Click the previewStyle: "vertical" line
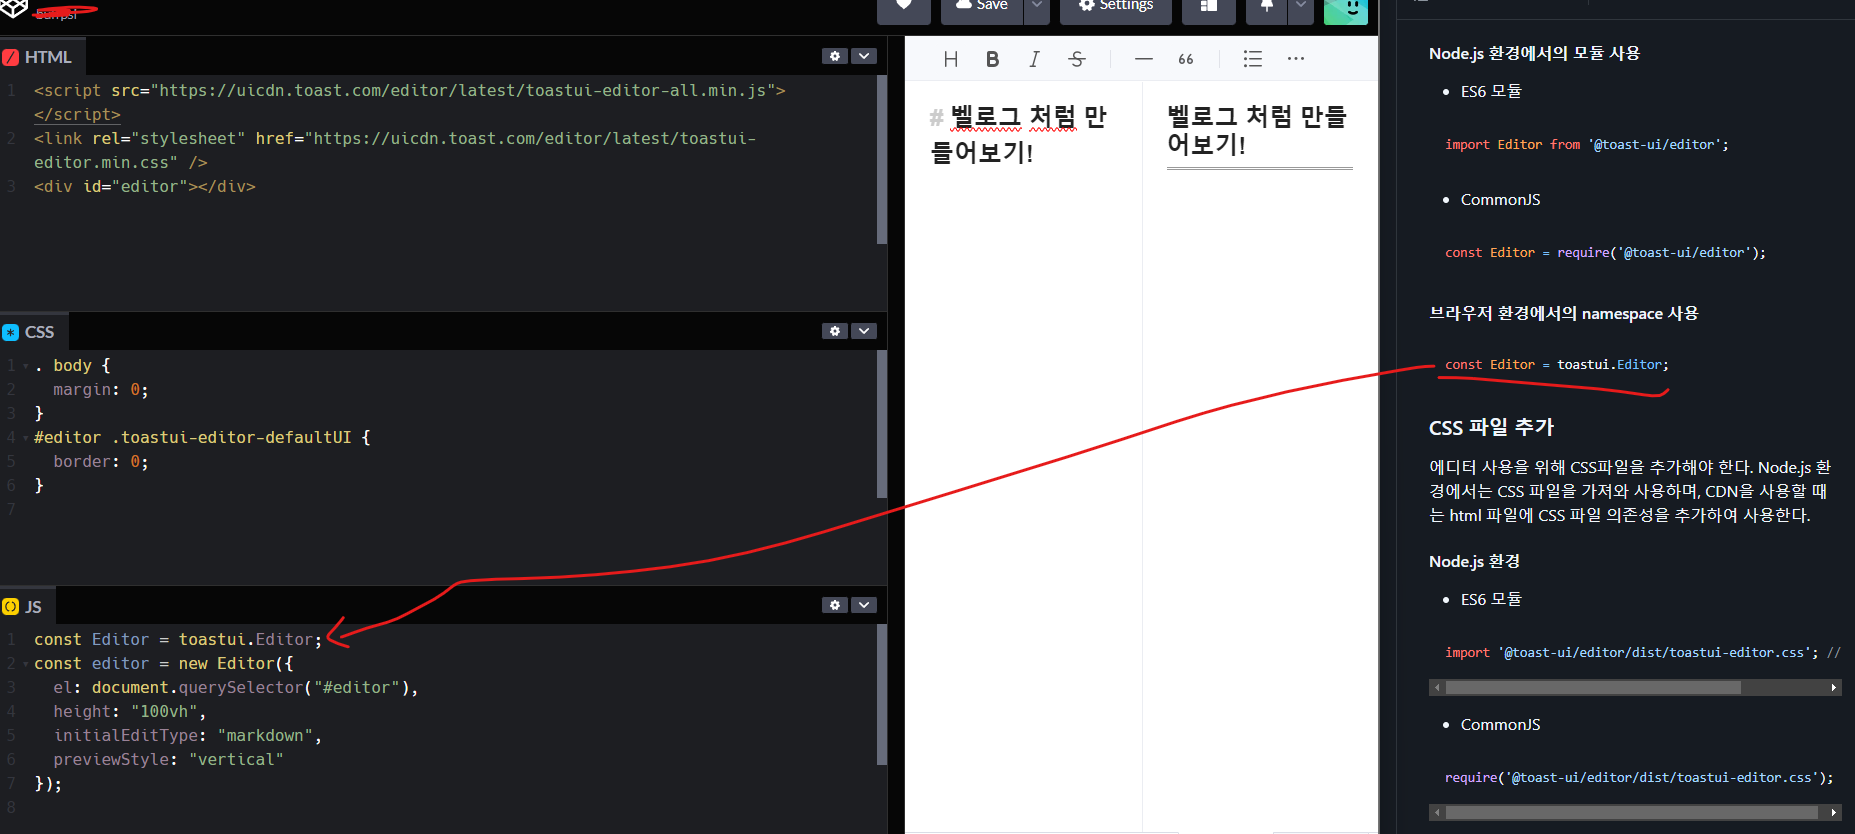 (168, 760)
